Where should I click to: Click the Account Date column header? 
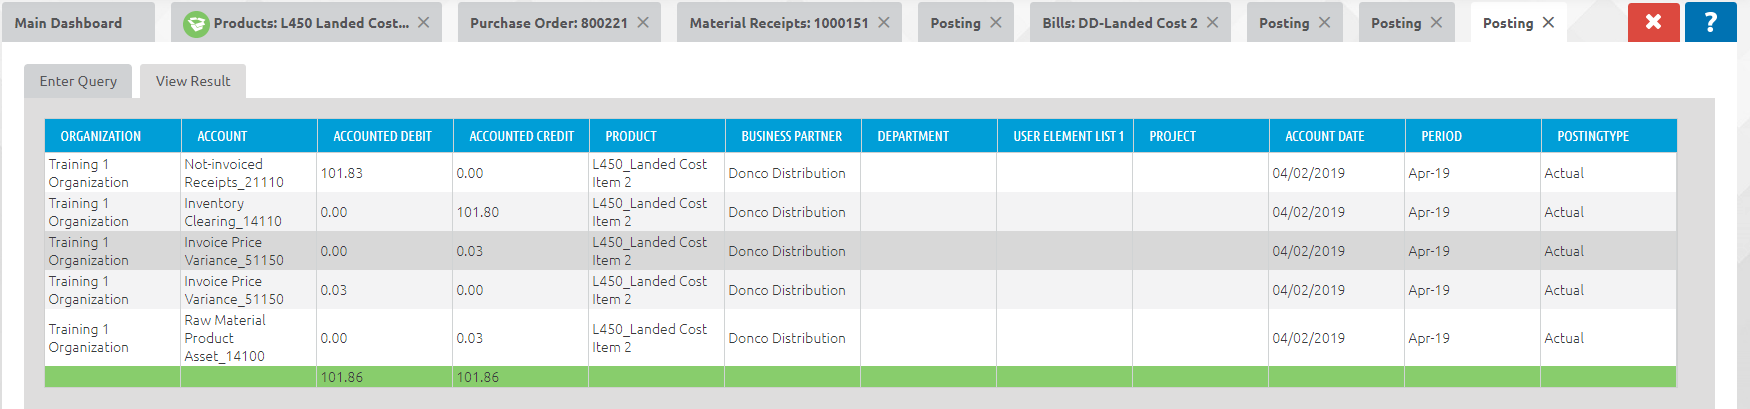tap(1324, 136)
